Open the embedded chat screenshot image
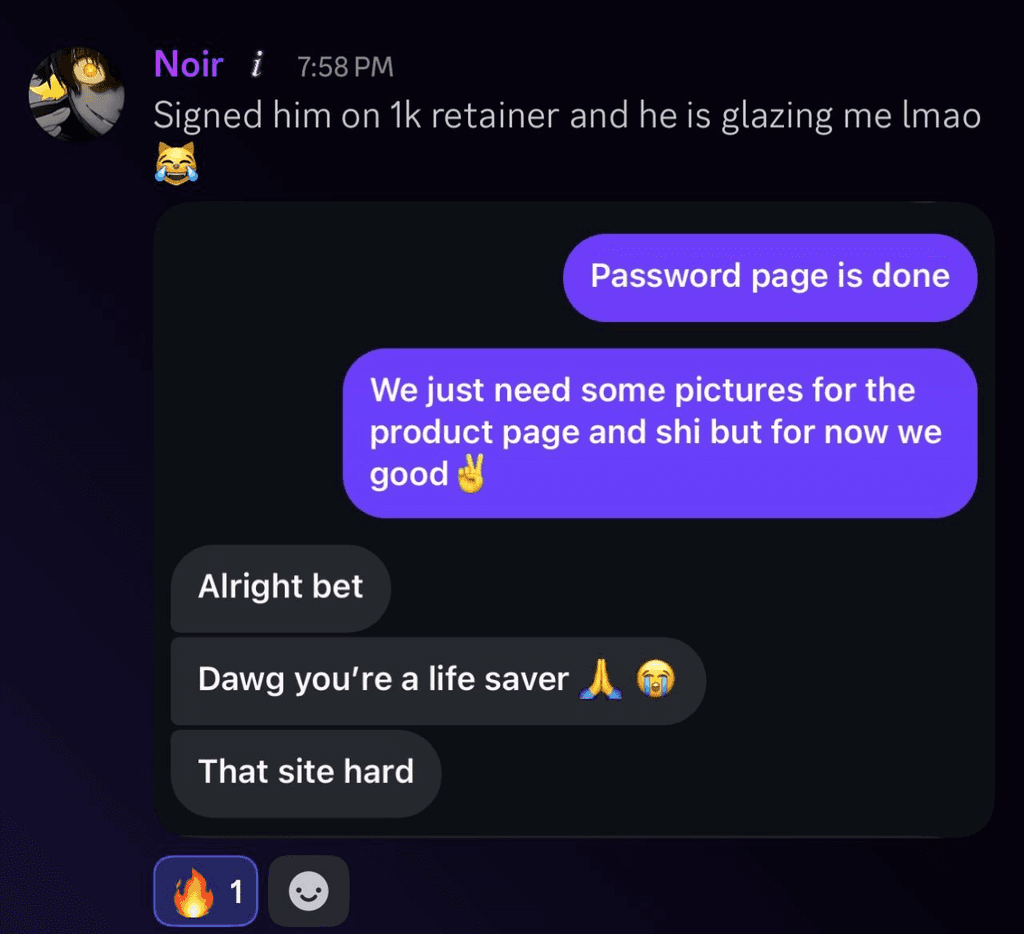Image resolution: width=1024 pixels, height=934 pixels. click(574, 519)
